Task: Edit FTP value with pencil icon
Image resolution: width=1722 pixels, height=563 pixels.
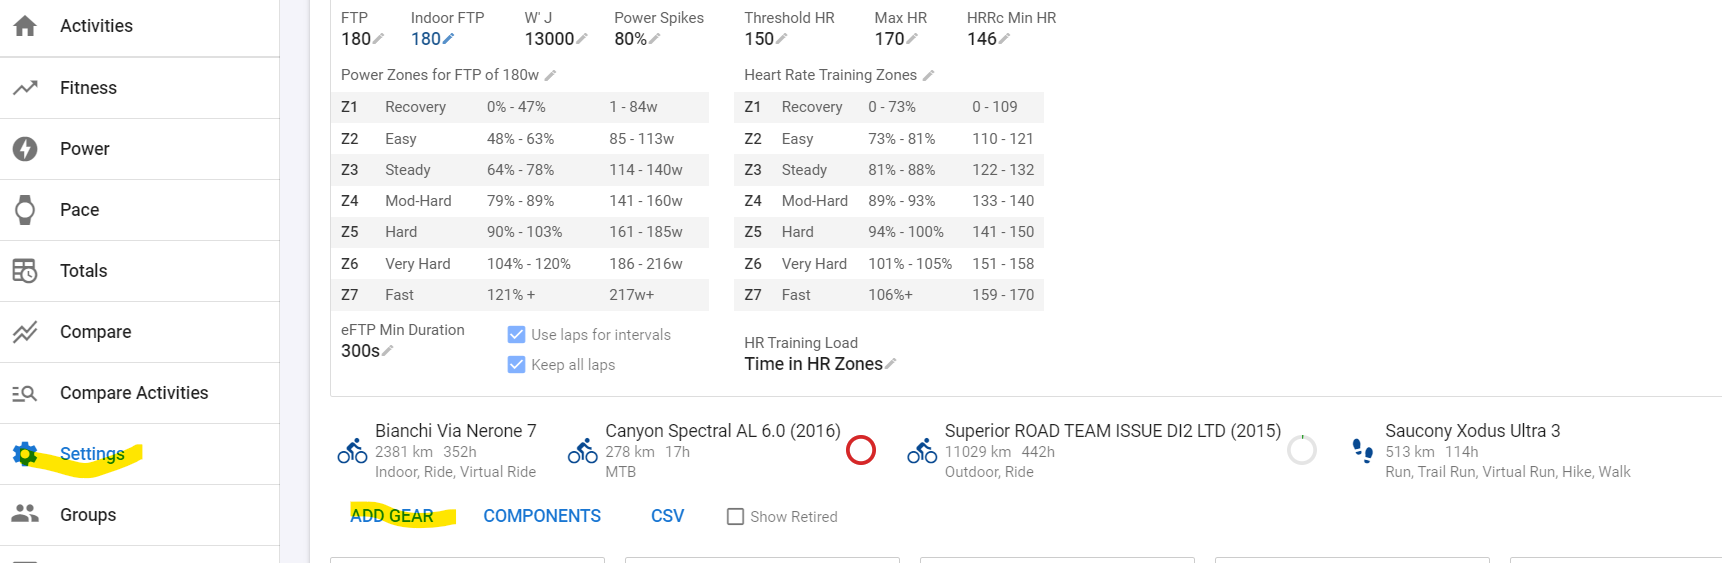Action: click(378, 39)
